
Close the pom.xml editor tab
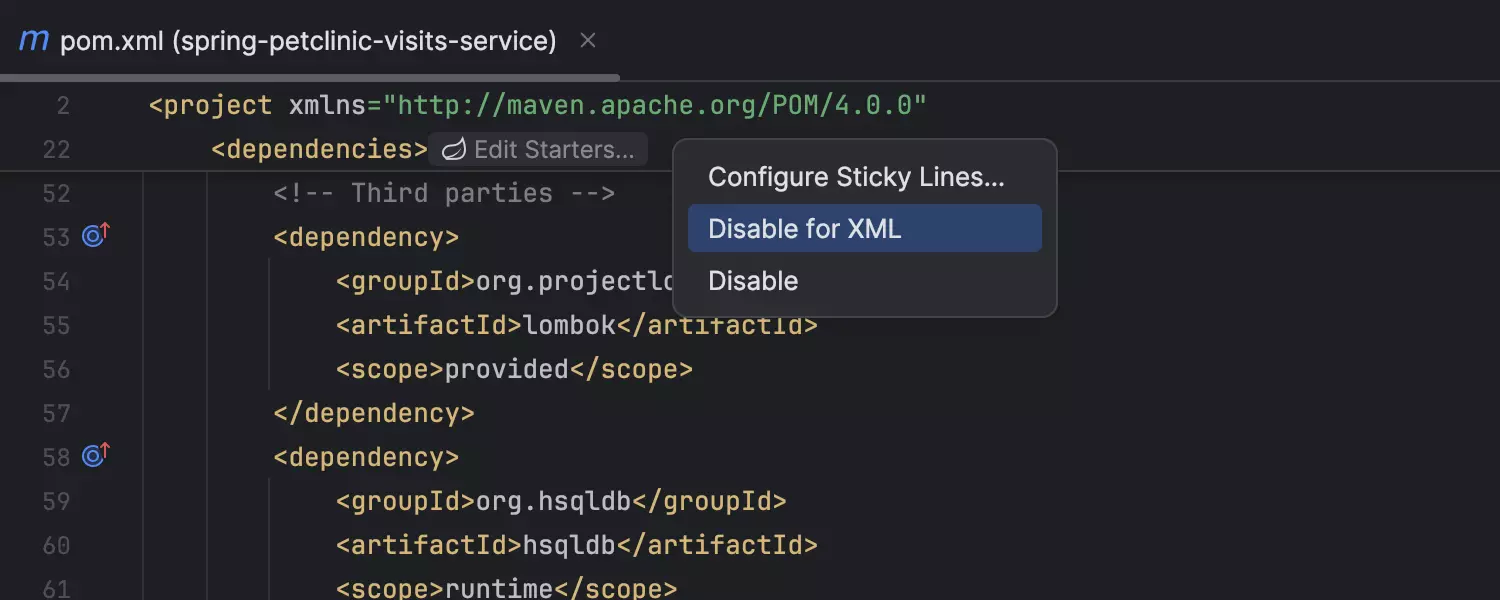[x=588, y=41]
